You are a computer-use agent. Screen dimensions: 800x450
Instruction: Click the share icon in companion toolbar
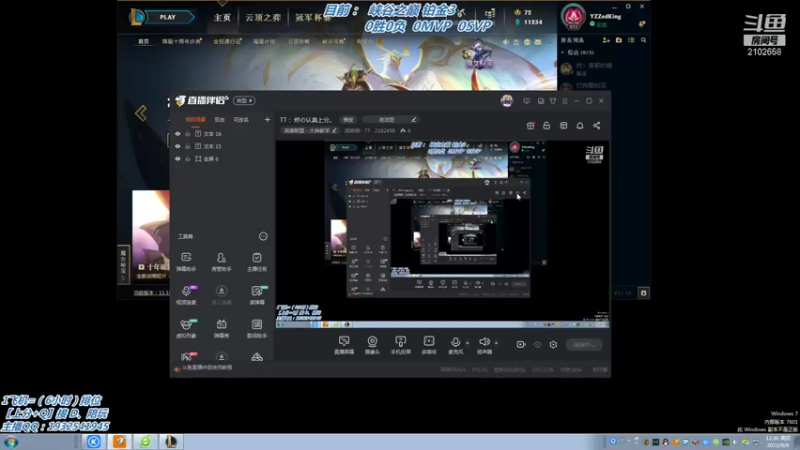(x=596, y=126)
